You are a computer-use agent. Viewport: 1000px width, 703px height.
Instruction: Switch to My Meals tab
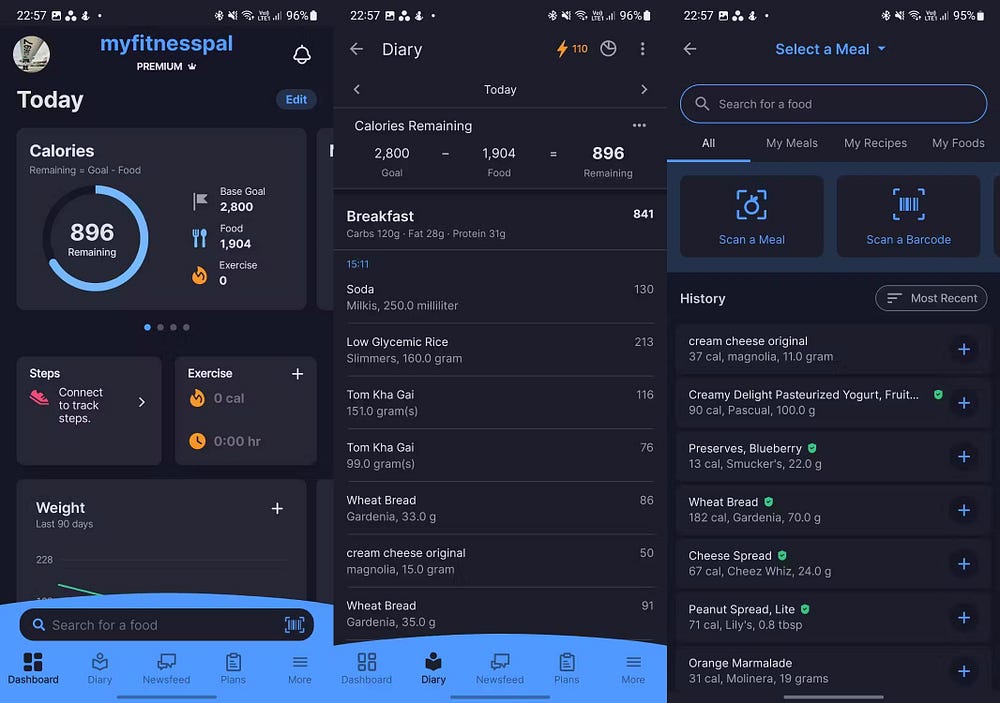pyautogui.click(x=791, y=143)
